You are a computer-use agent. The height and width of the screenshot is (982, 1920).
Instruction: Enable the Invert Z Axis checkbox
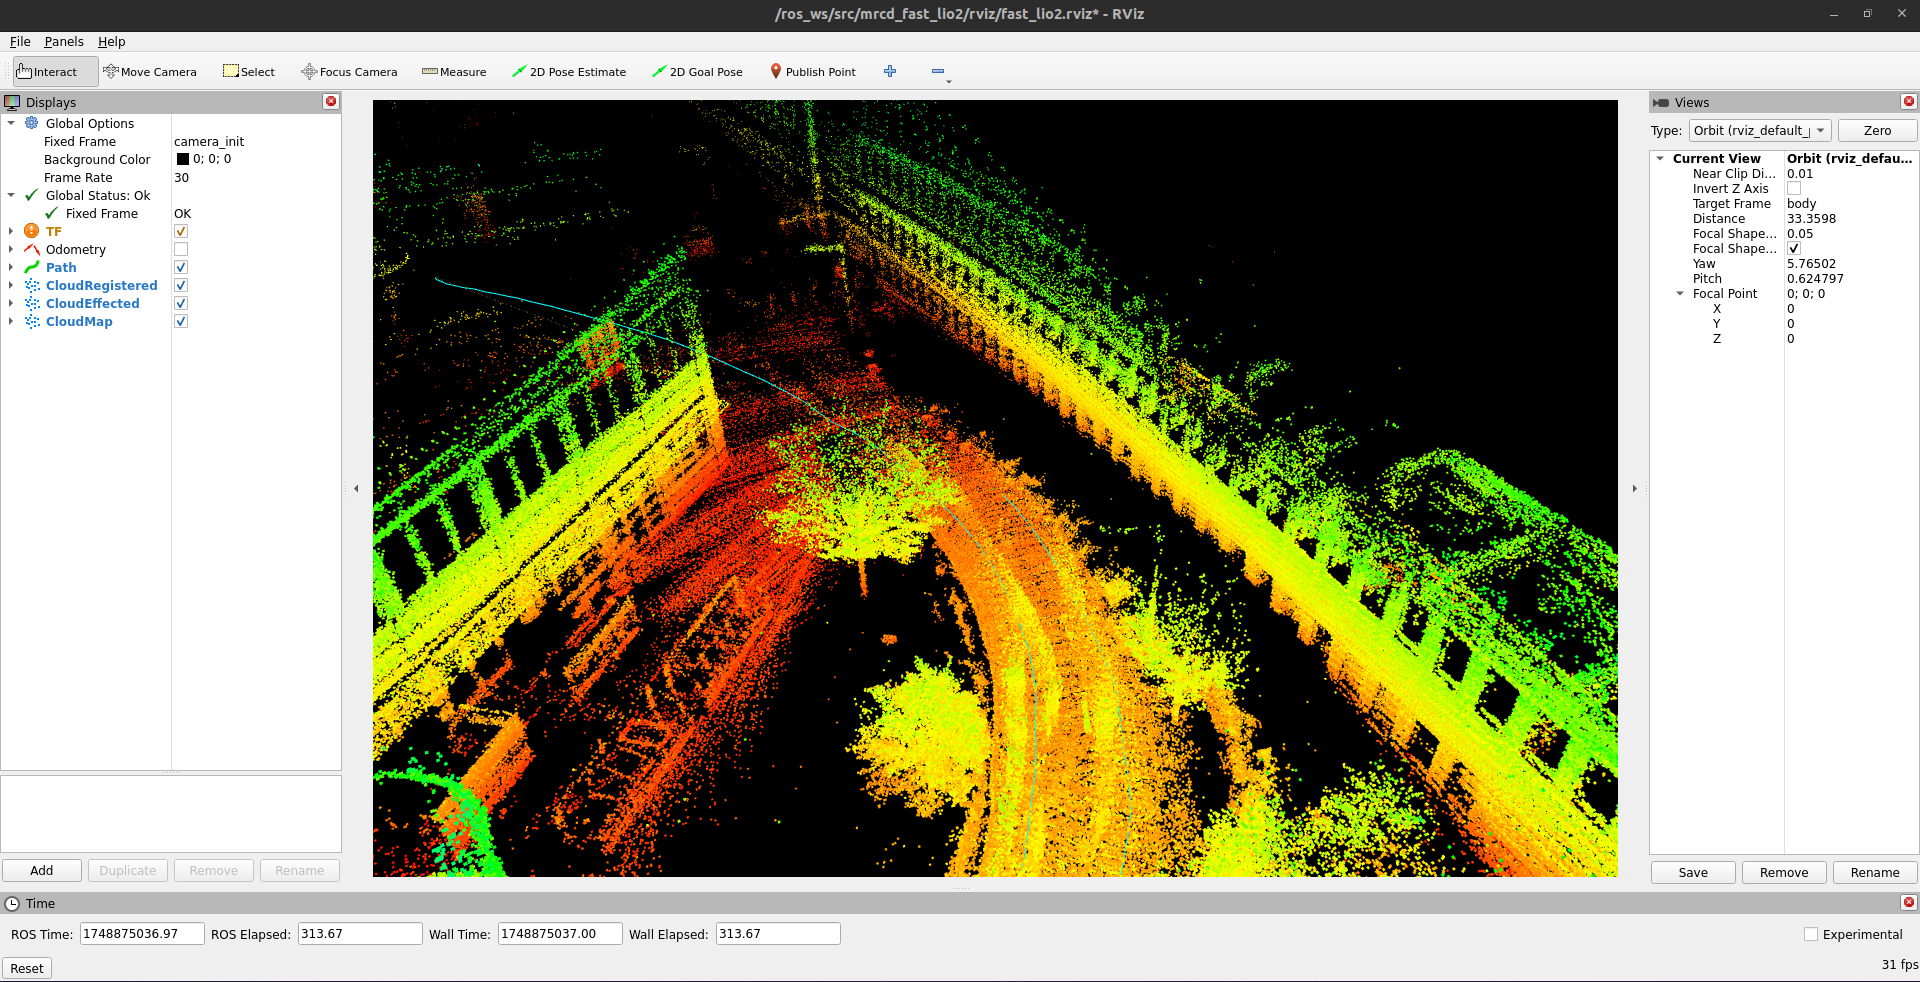(1794, 188)
